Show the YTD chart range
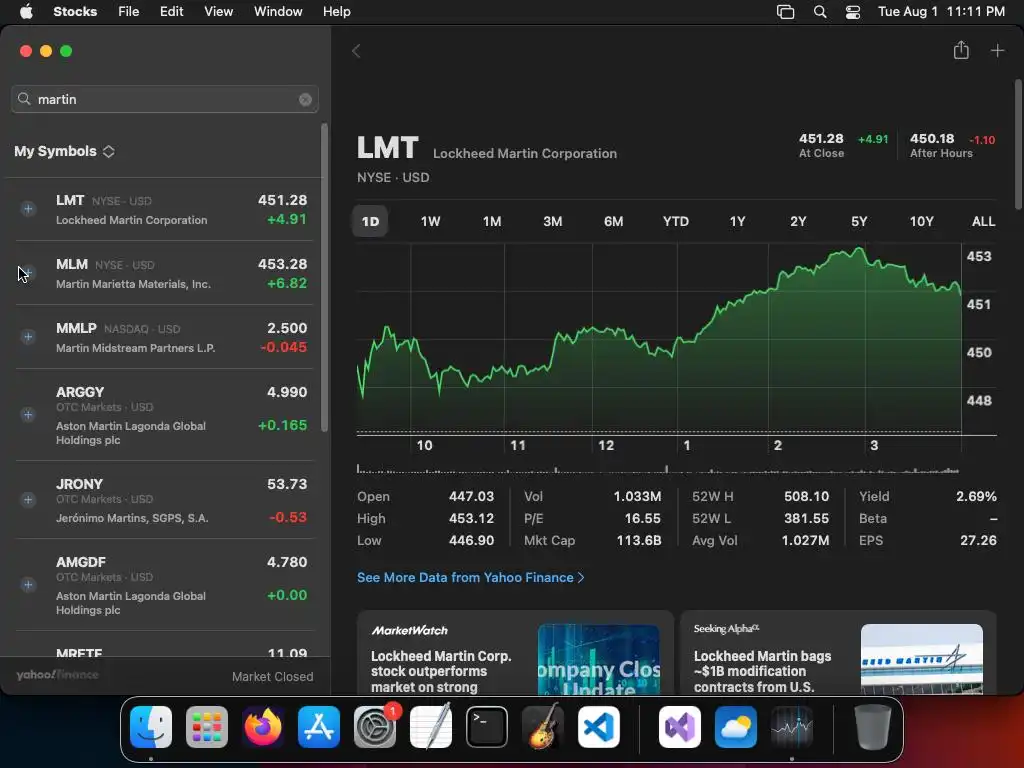 [676, 221]
